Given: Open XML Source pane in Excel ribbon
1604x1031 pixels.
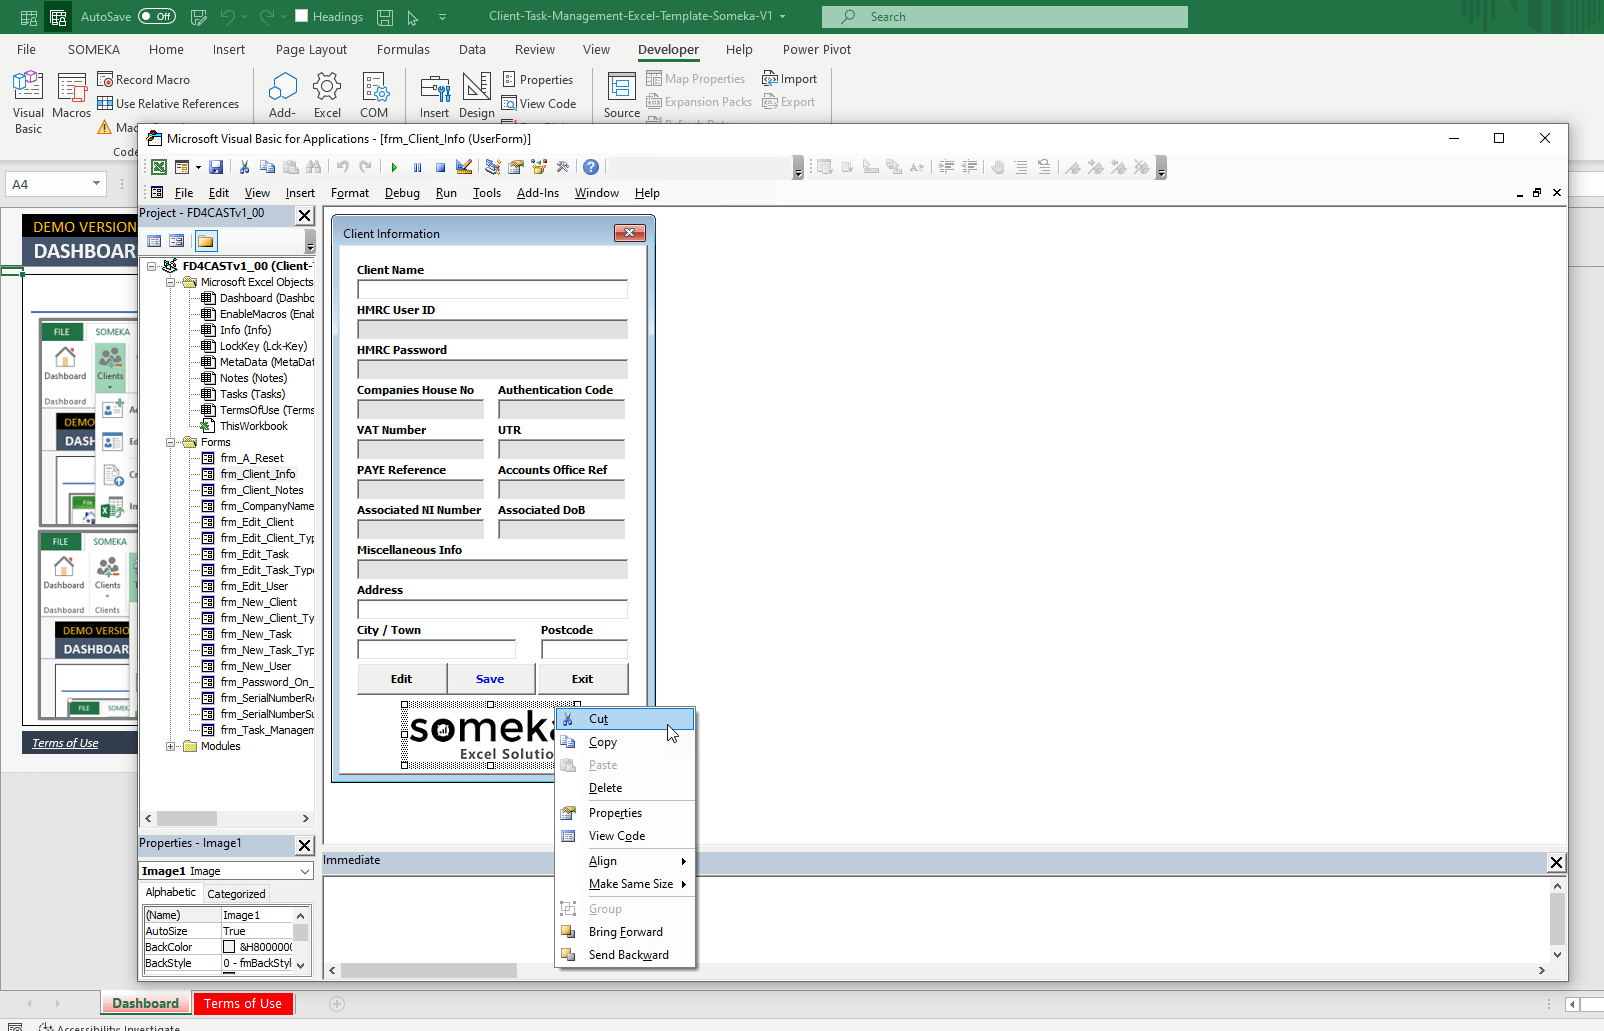Looking at the screenshot, I should tap(622, 96).
